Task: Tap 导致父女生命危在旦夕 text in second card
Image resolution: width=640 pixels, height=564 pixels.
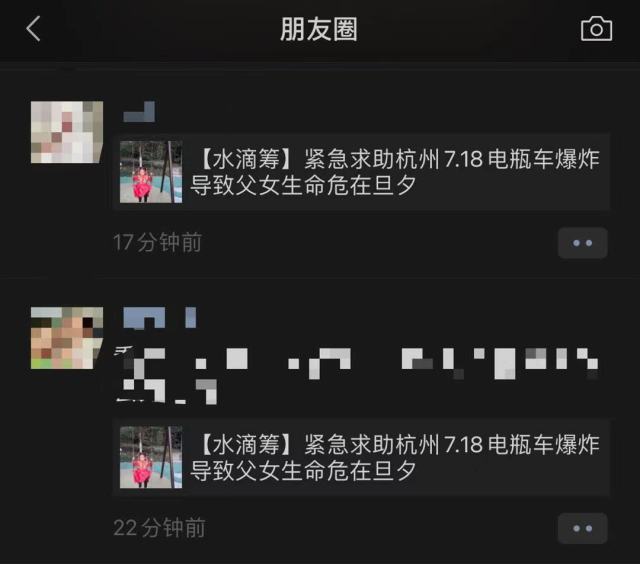Action: tap(303, 471)
